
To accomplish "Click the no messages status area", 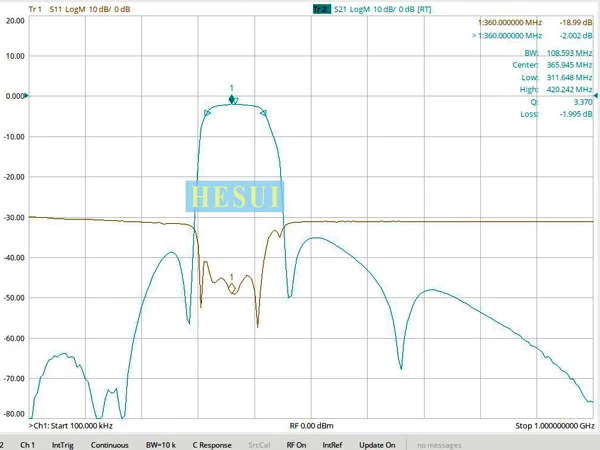I will pos(439,445).
